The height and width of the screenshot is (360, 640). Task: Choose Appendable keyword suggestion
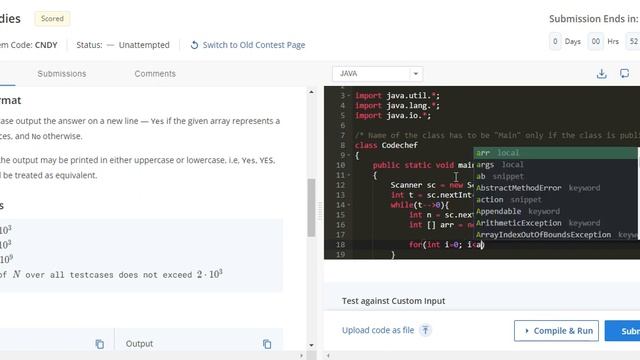tap(556, 211)
